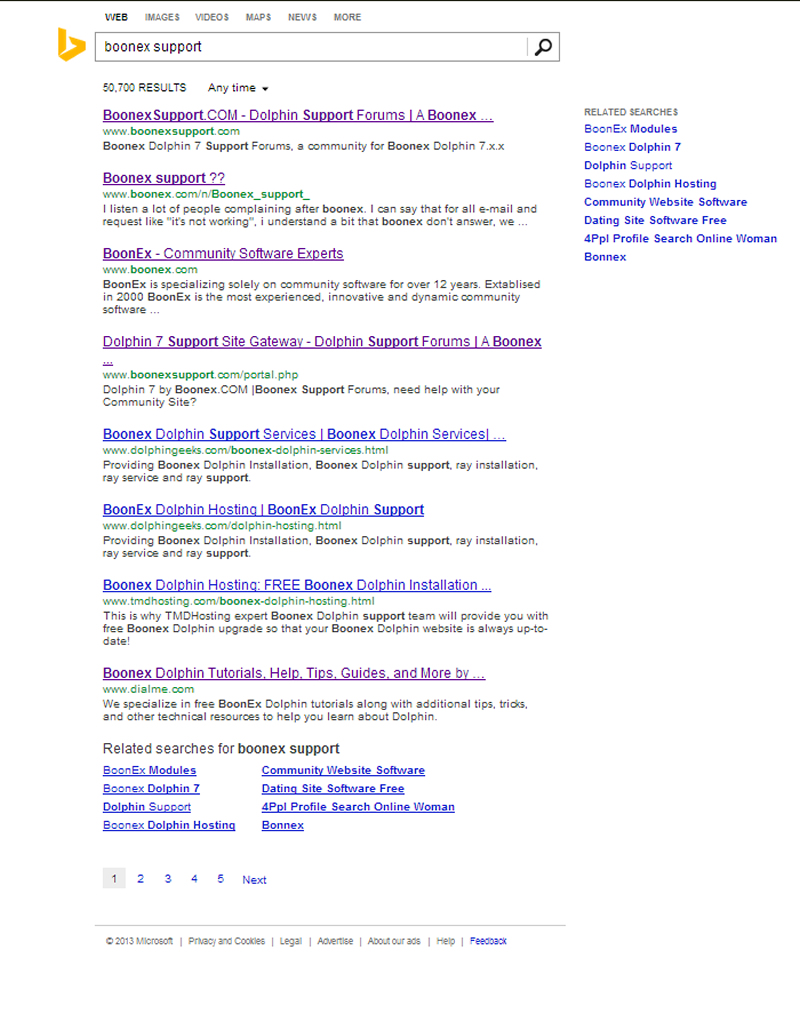Click the Next page link

(254, 880)
